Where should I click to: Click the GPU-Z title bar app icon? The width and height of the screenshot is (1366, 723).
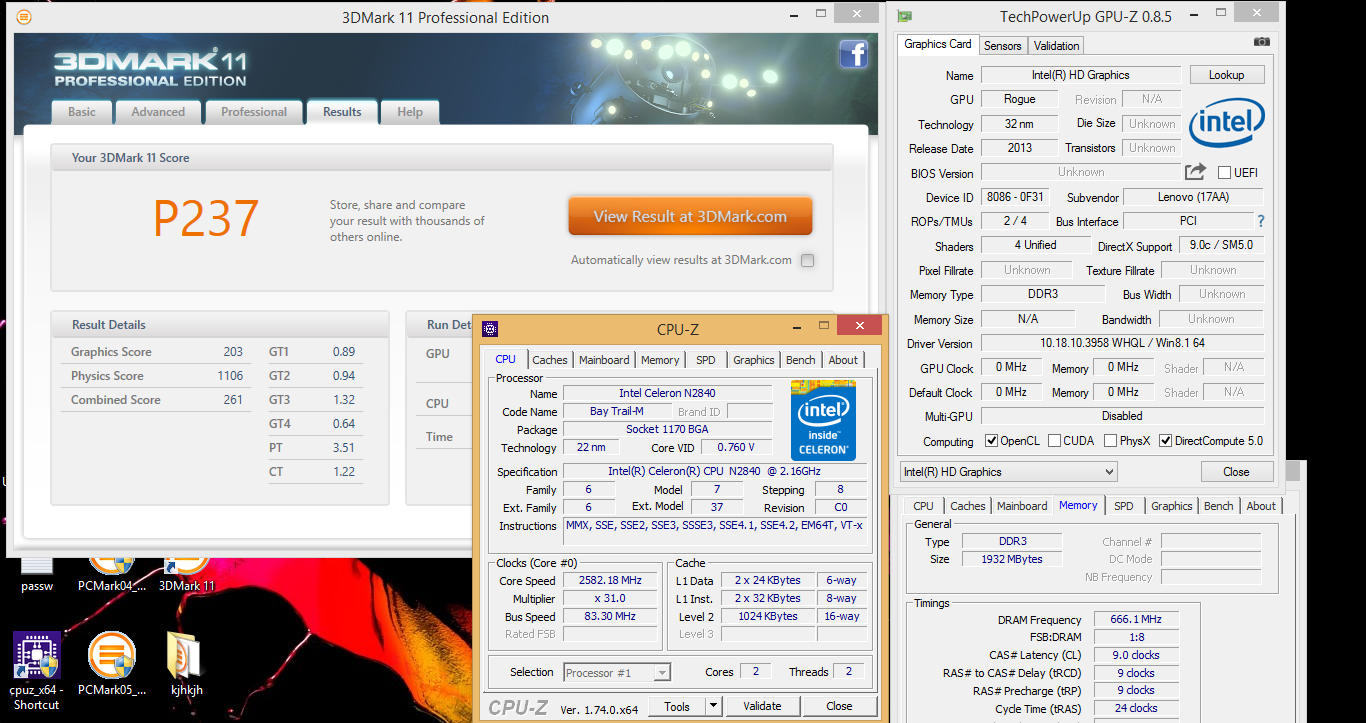coord(905,16)
